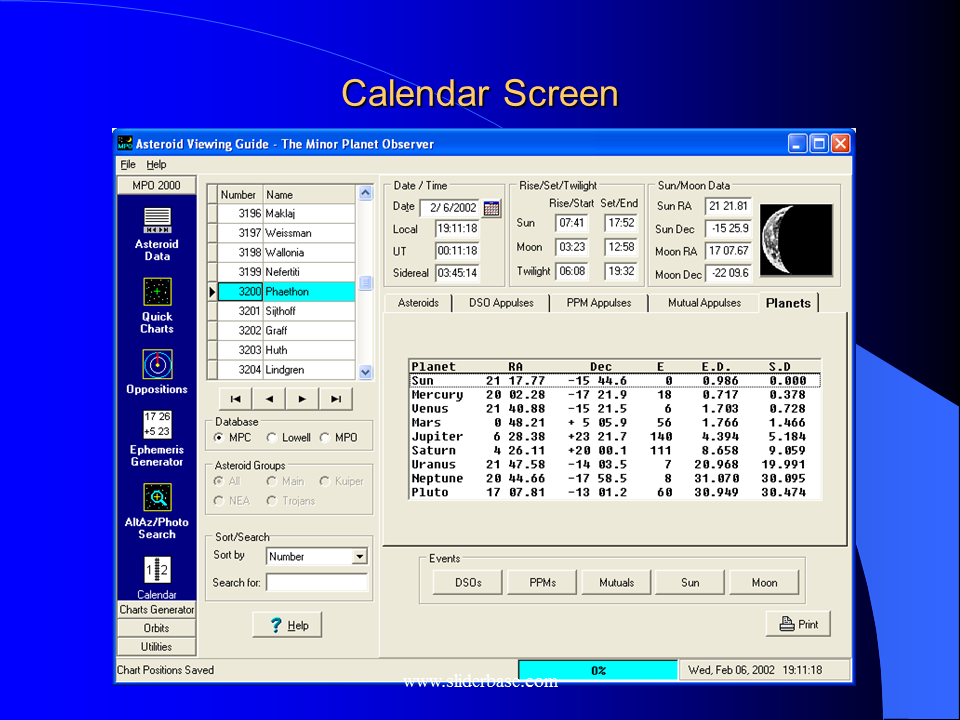
Task: Jump to last record navigation arrow
Action: click(336, 399)
